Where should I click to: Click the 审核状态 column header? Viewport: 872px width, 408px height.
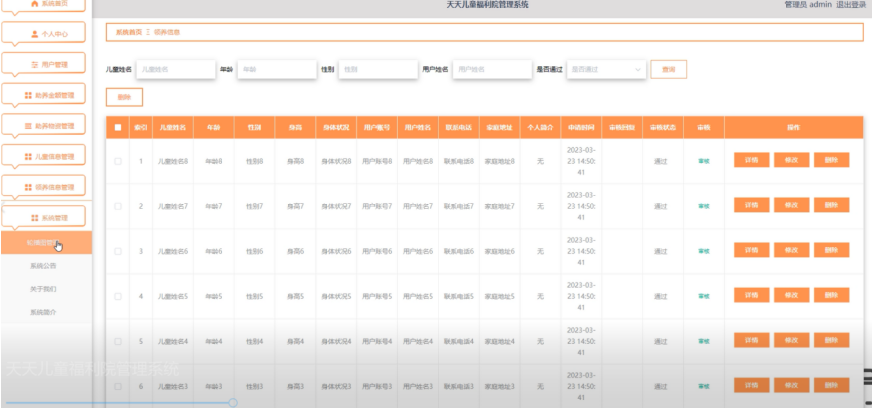point(662,127)
